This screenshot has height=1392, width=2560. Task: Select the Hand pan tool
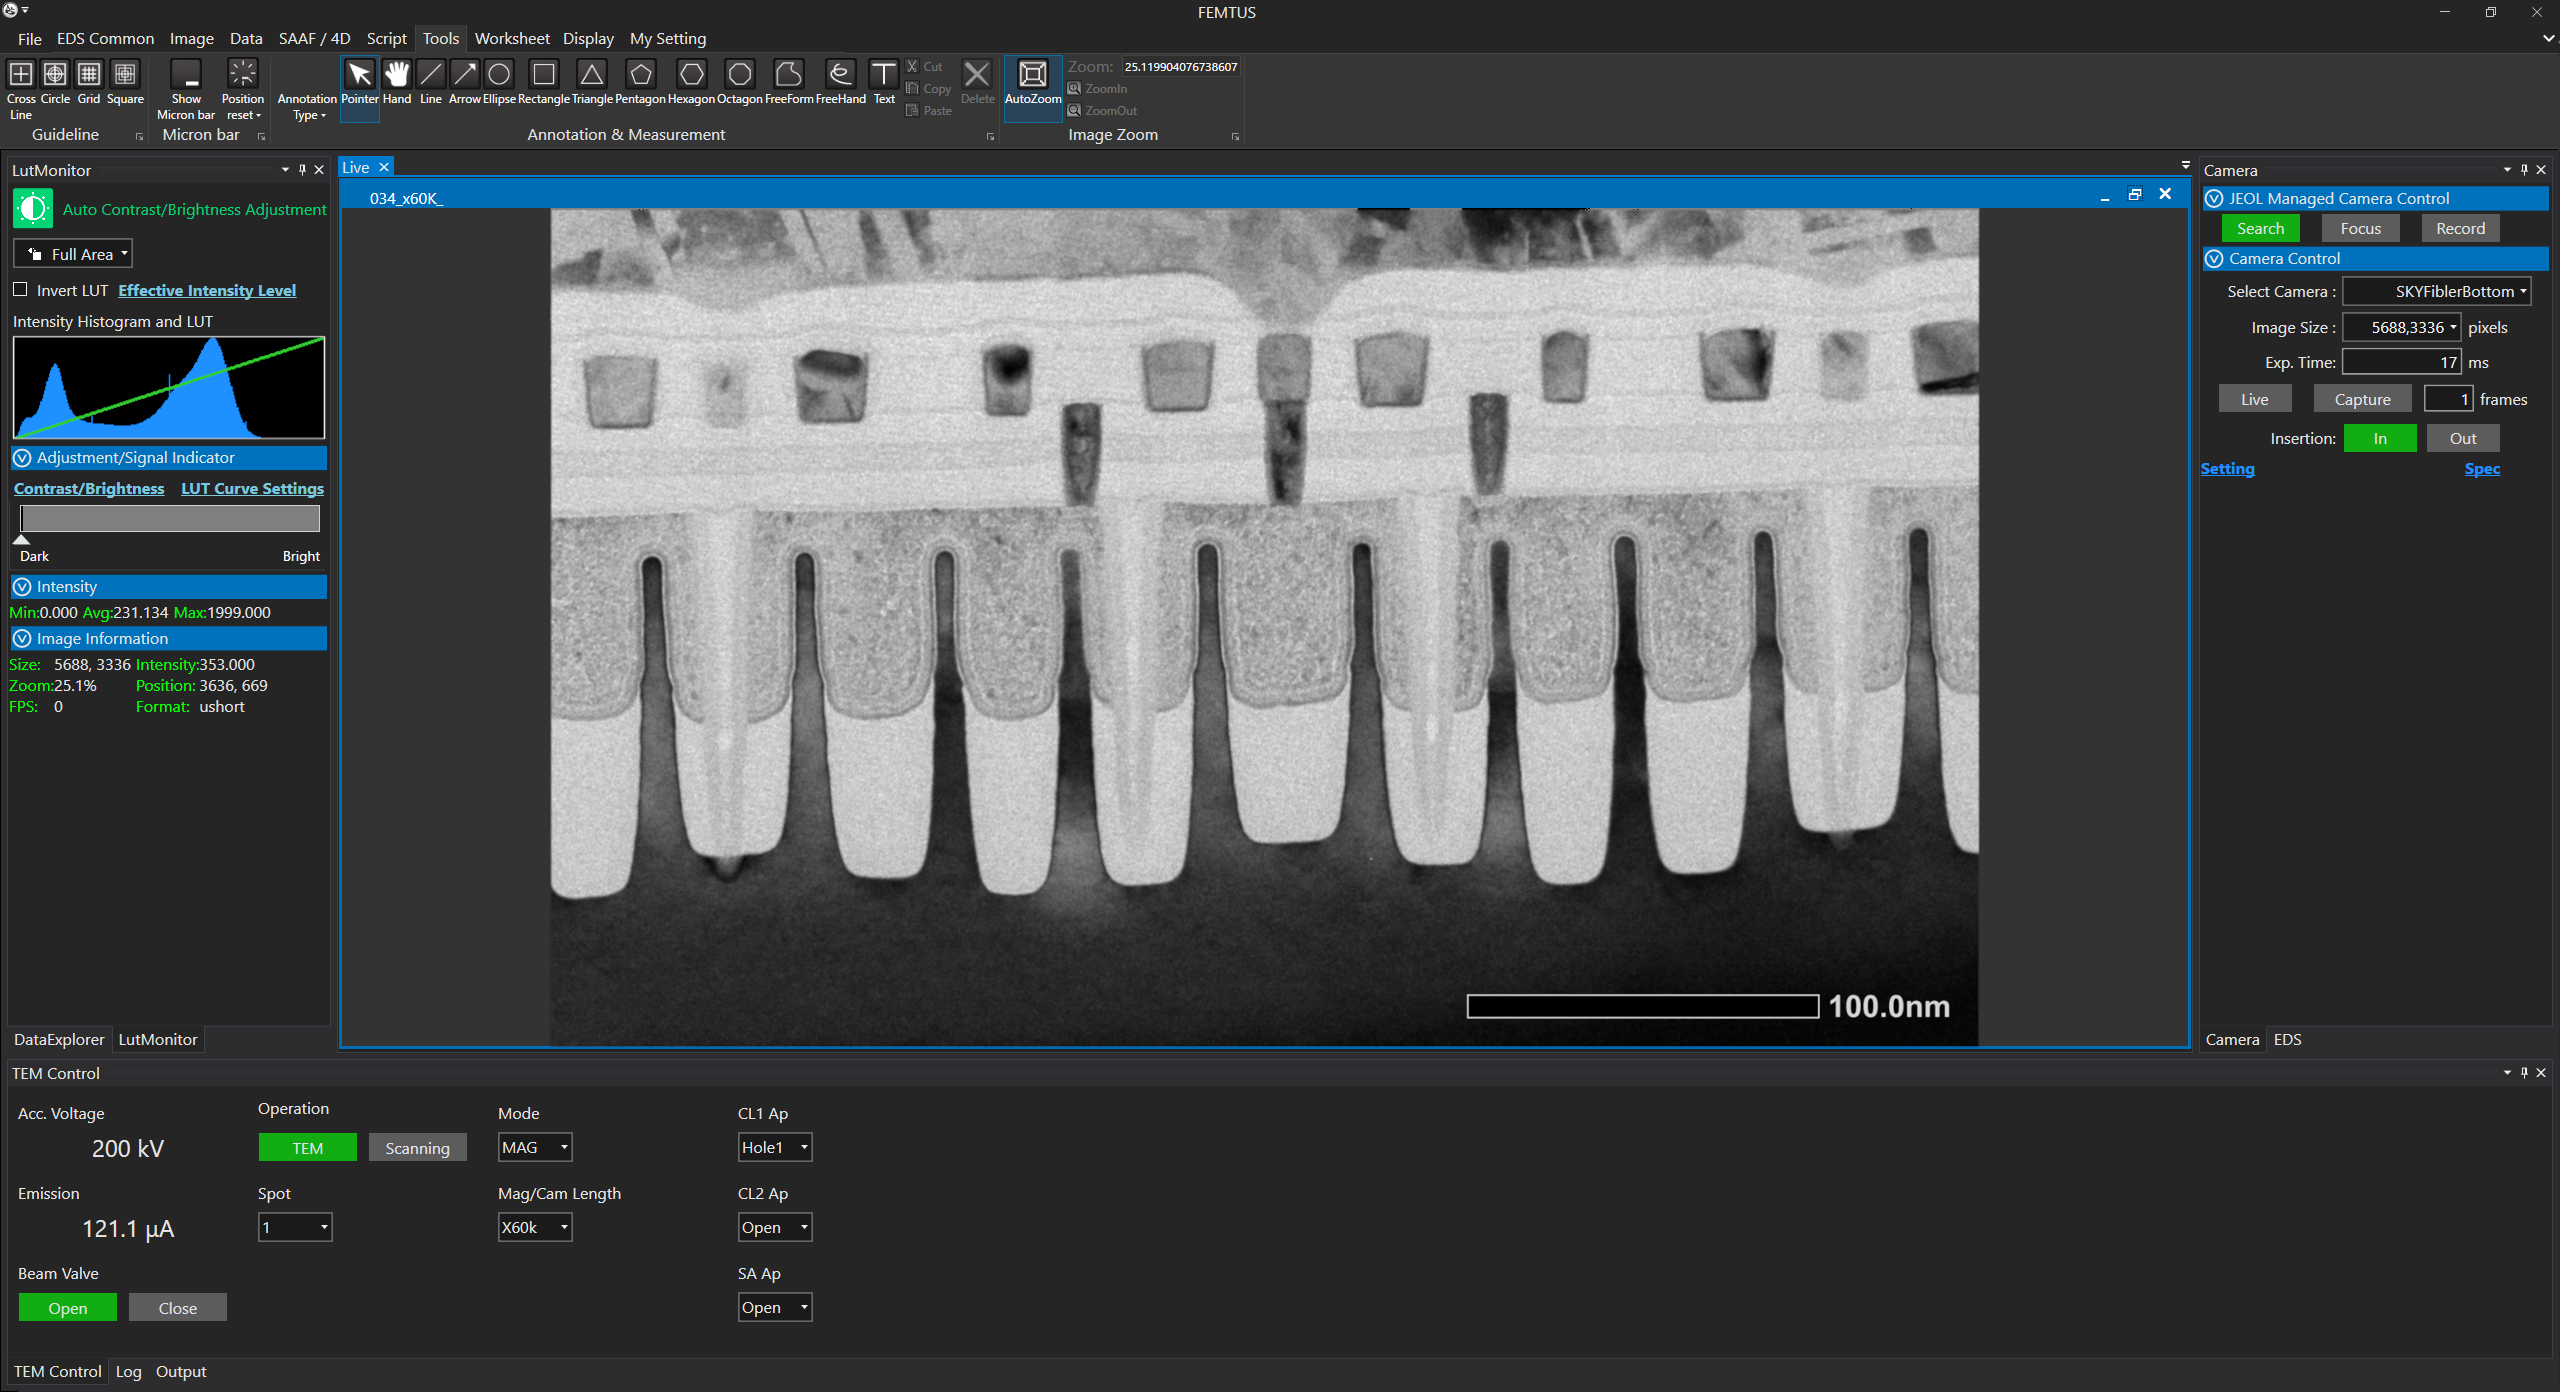pos(397,76)
